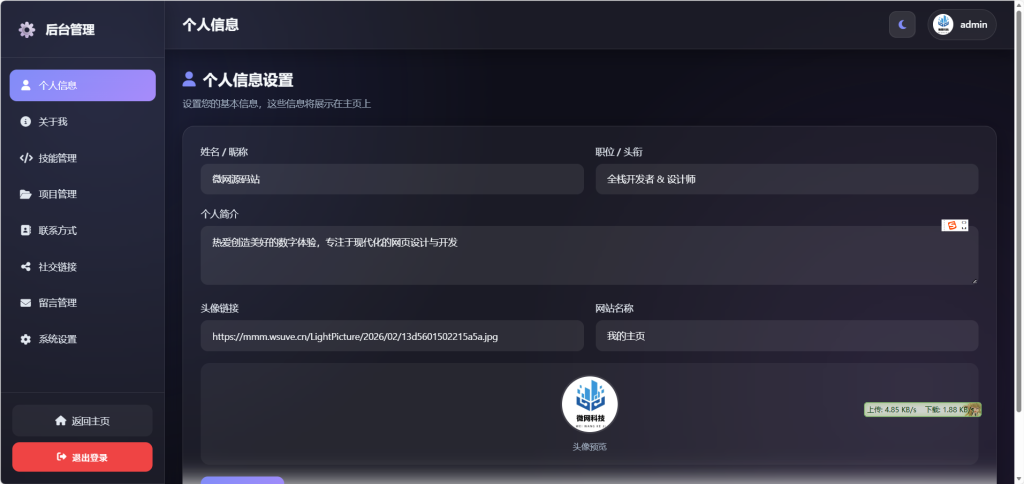
Task: Click the envelope icon for 留言管理
Action: [x=25, y=303]
